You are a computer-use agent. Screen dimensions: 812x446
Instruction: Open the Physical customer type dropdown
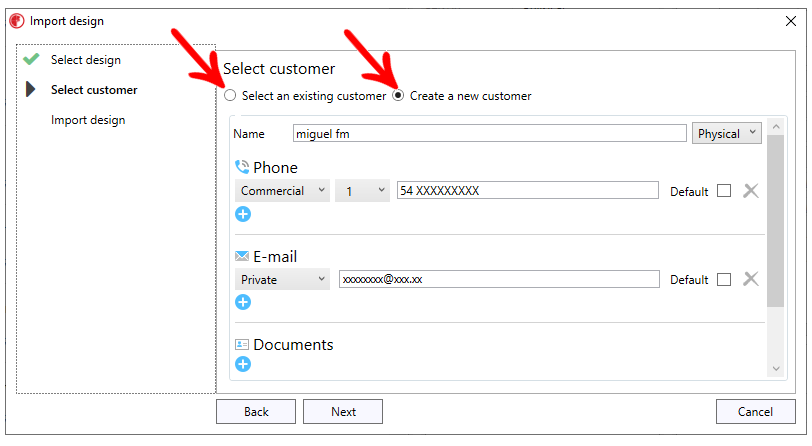click(x=727, y=133)
